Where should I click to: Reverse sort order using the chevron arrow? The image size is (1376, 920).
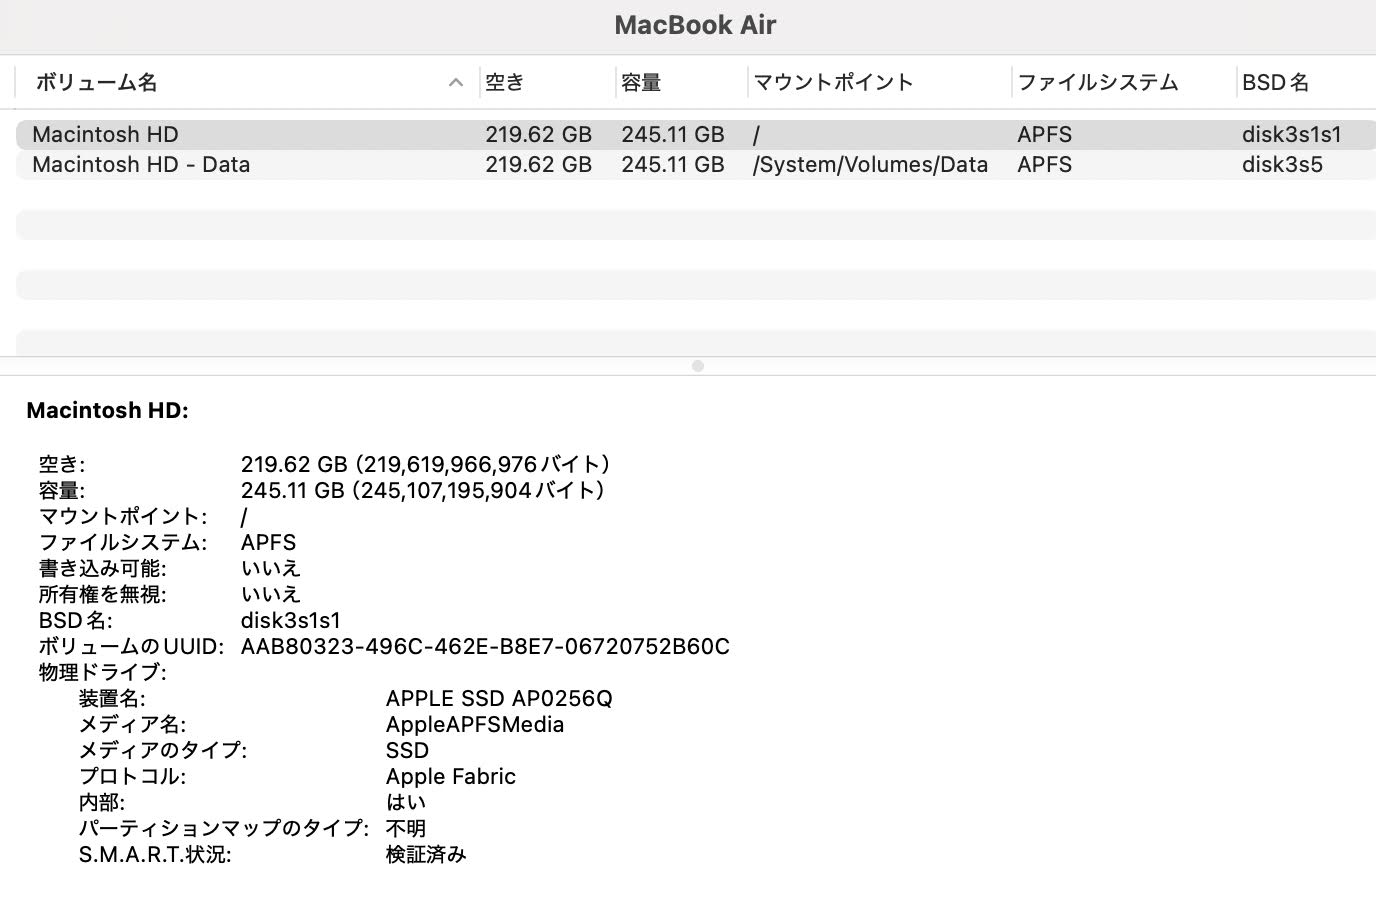[456, 83]
